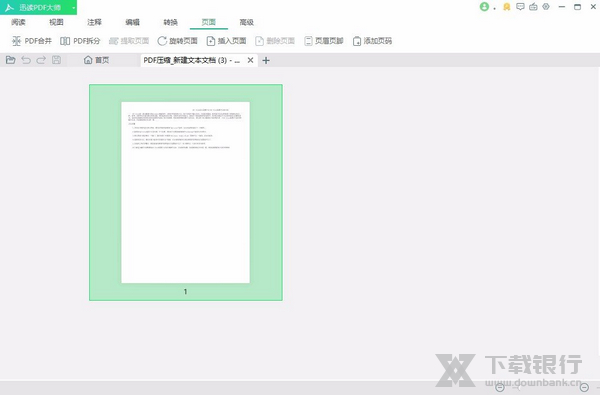
Task: Maximize the PDF application window
Action: 577,7
